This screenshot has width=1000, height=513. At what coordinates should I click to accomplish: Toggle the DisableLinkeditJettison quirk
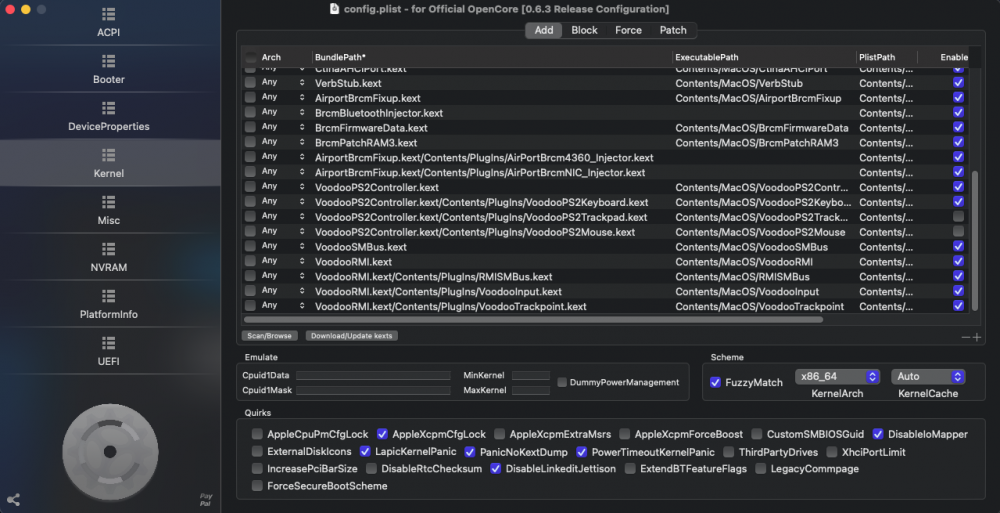pyautogui.click(x=496, y=468)
